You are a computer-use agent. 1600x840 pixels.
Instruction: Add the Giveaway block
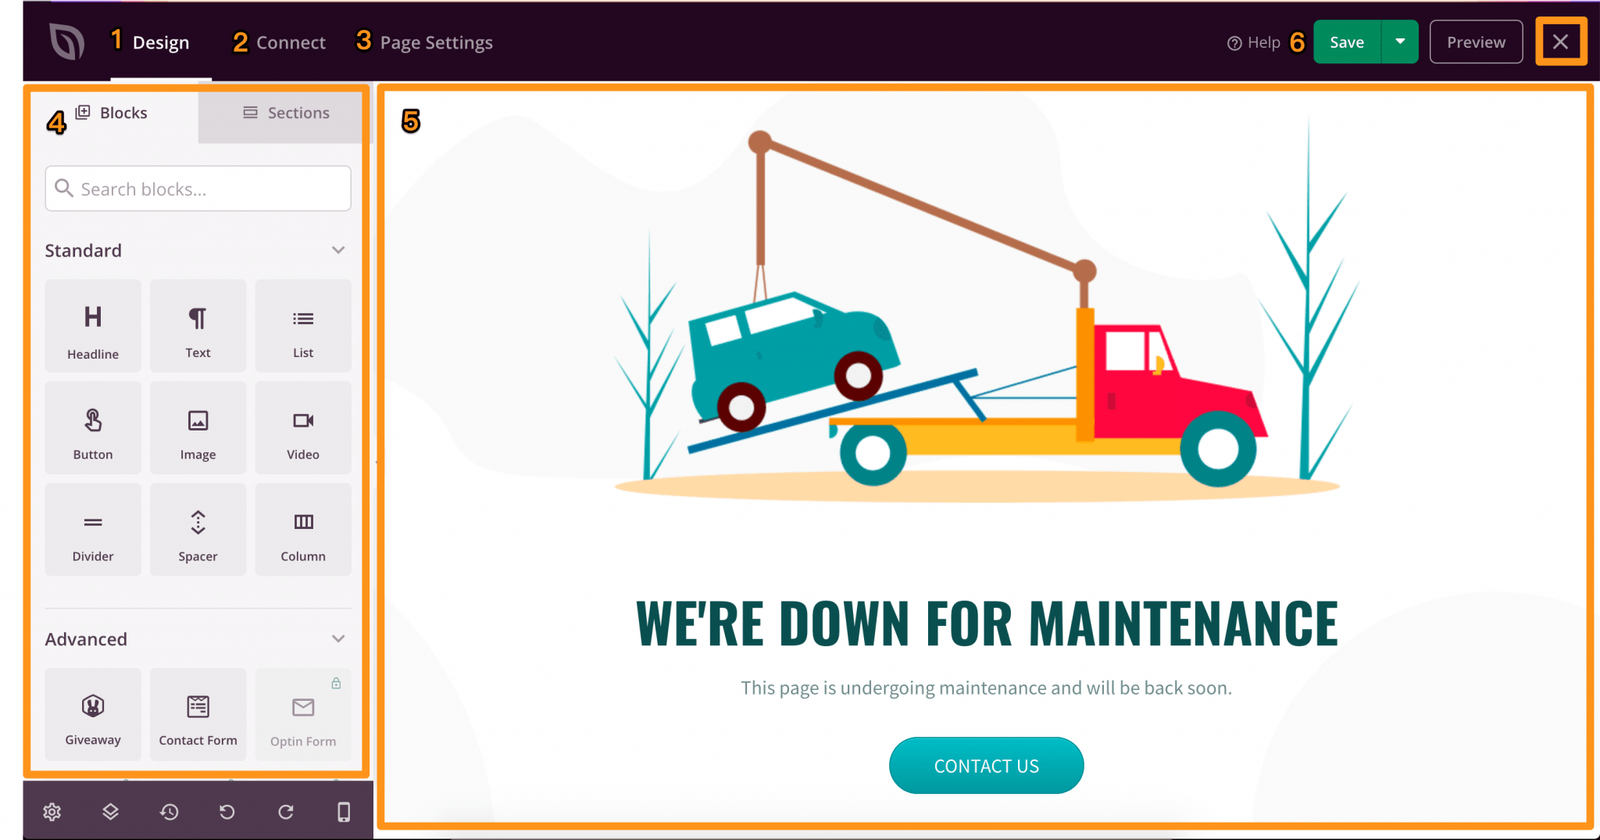(x=93, y=715)
